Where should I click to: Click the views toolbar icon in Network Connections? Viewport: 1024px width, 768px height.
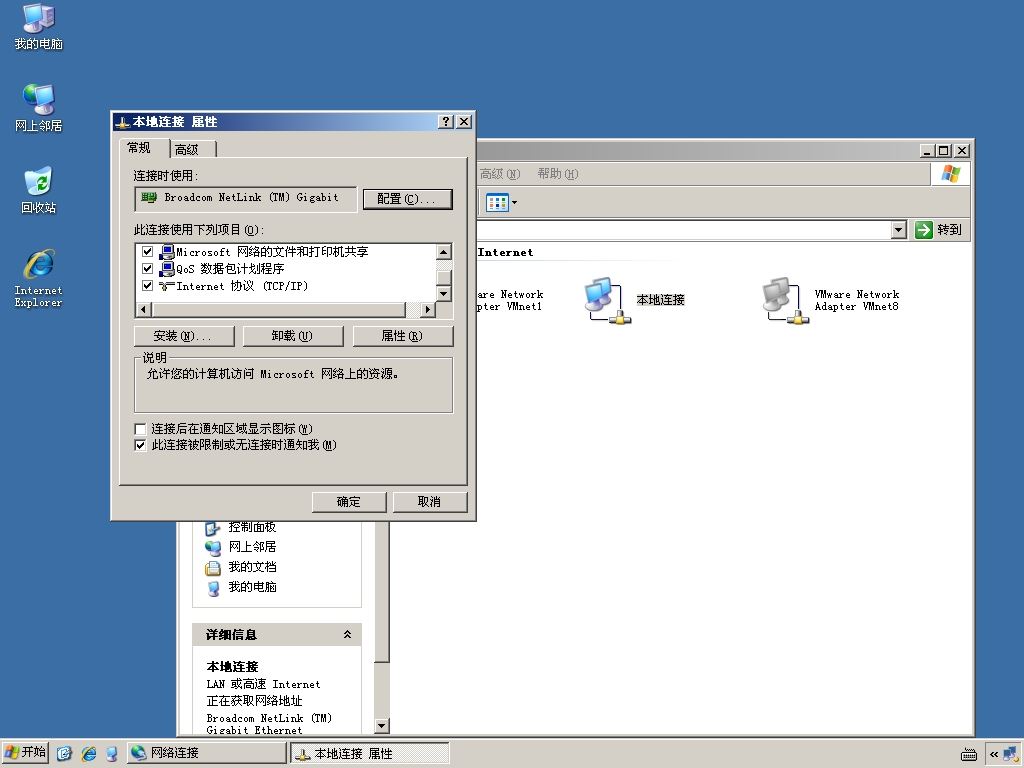click(497, 202)
